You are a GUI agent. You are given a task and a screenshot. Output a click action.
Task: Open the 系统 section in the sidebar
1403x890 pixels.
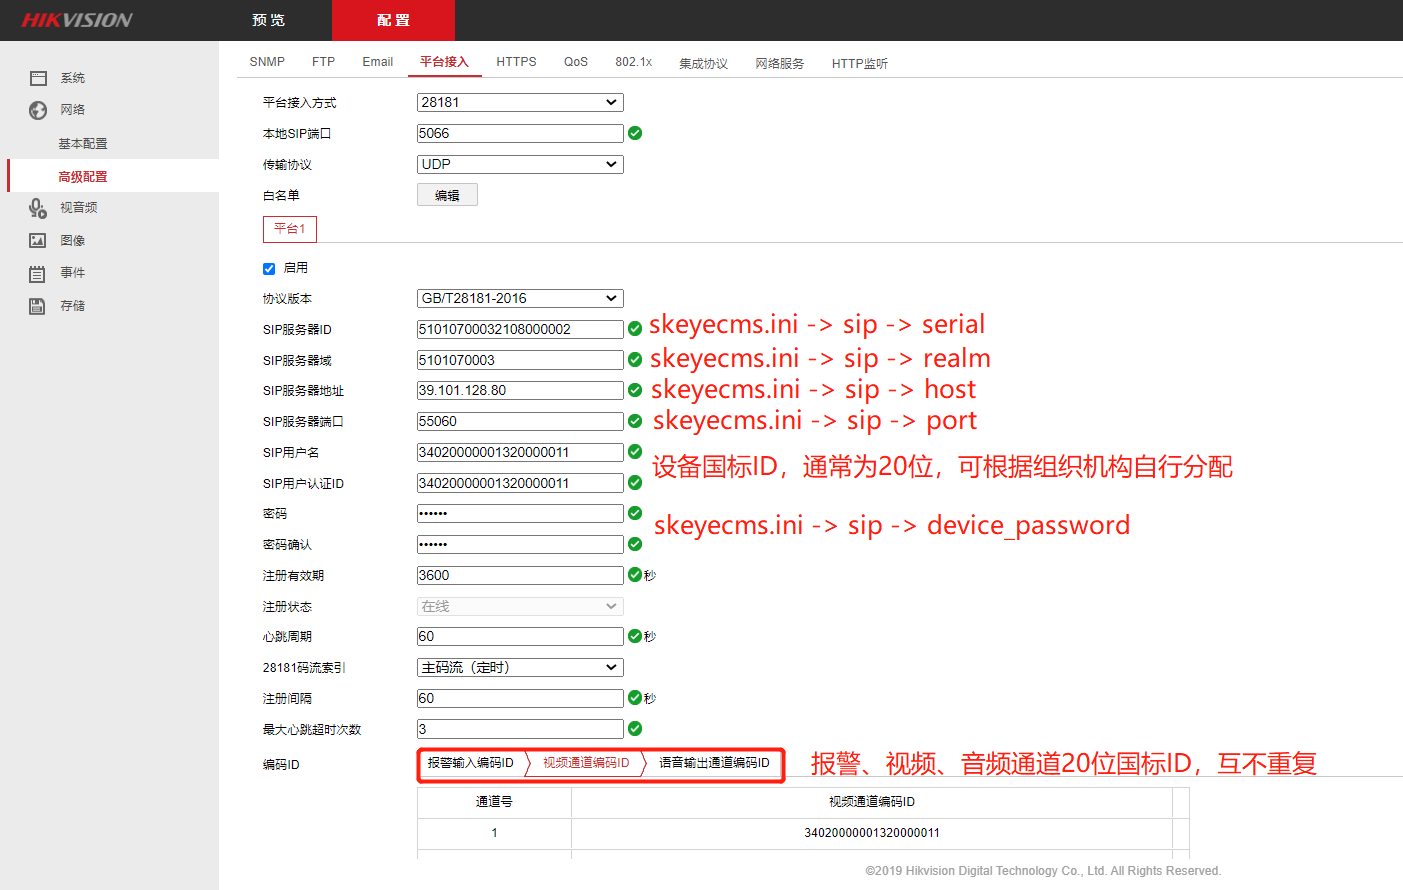pyautogui.click(x=71, y=77)
